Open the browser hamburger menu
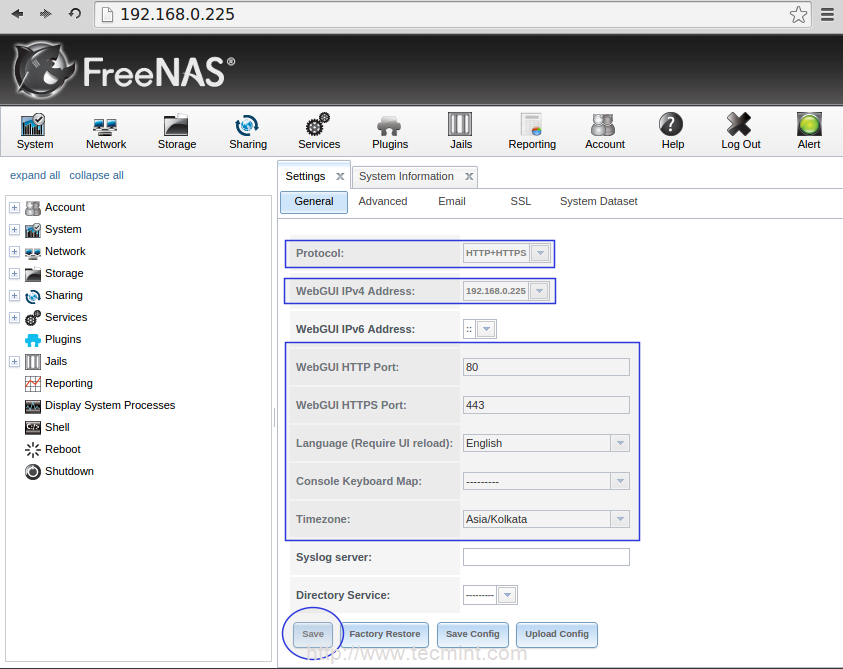The height and width of the screenshot is (669, 843). tap(827, 15)
